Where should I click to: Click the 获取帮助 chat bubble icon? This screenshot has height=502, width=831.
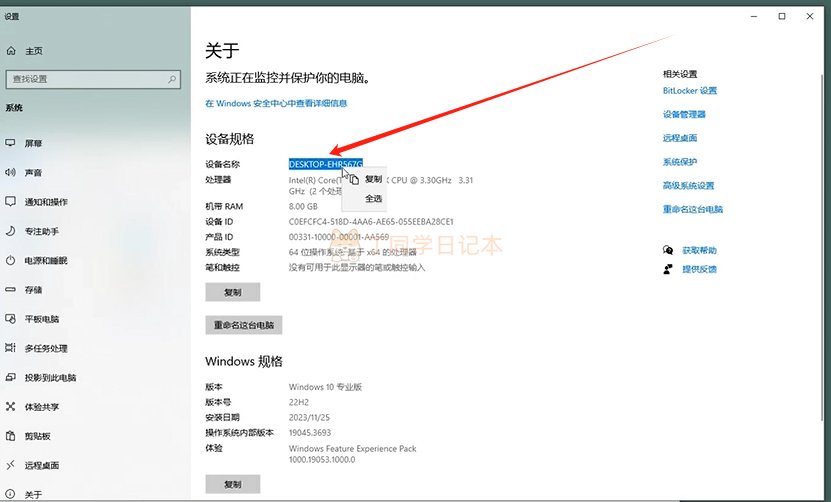tap(668, 250)
